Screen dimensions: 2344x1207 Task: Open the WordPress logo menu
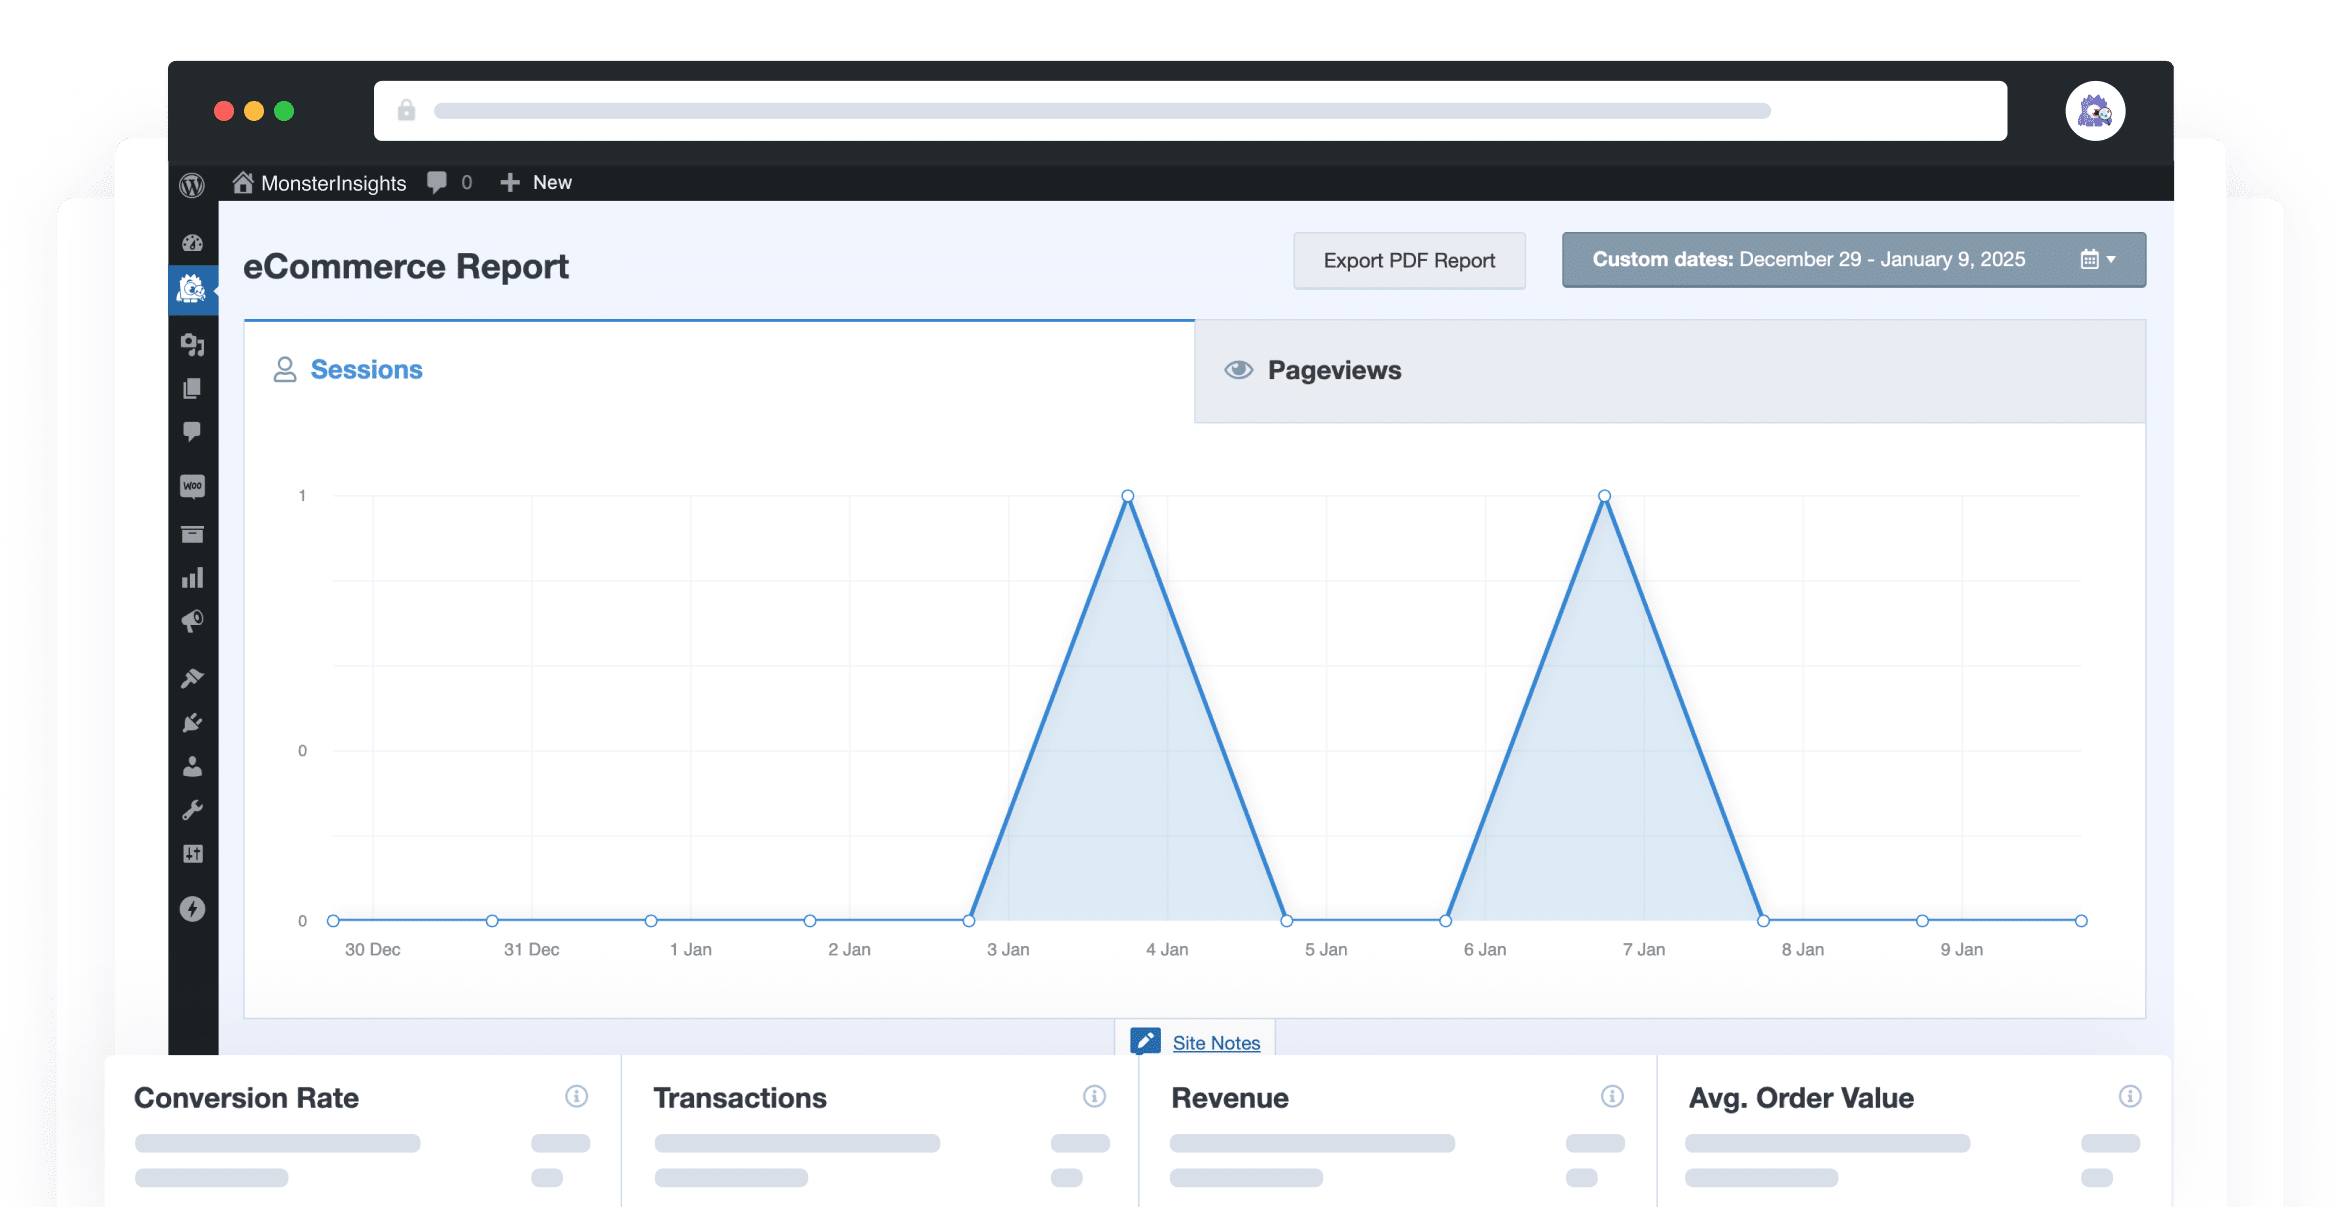192,185
